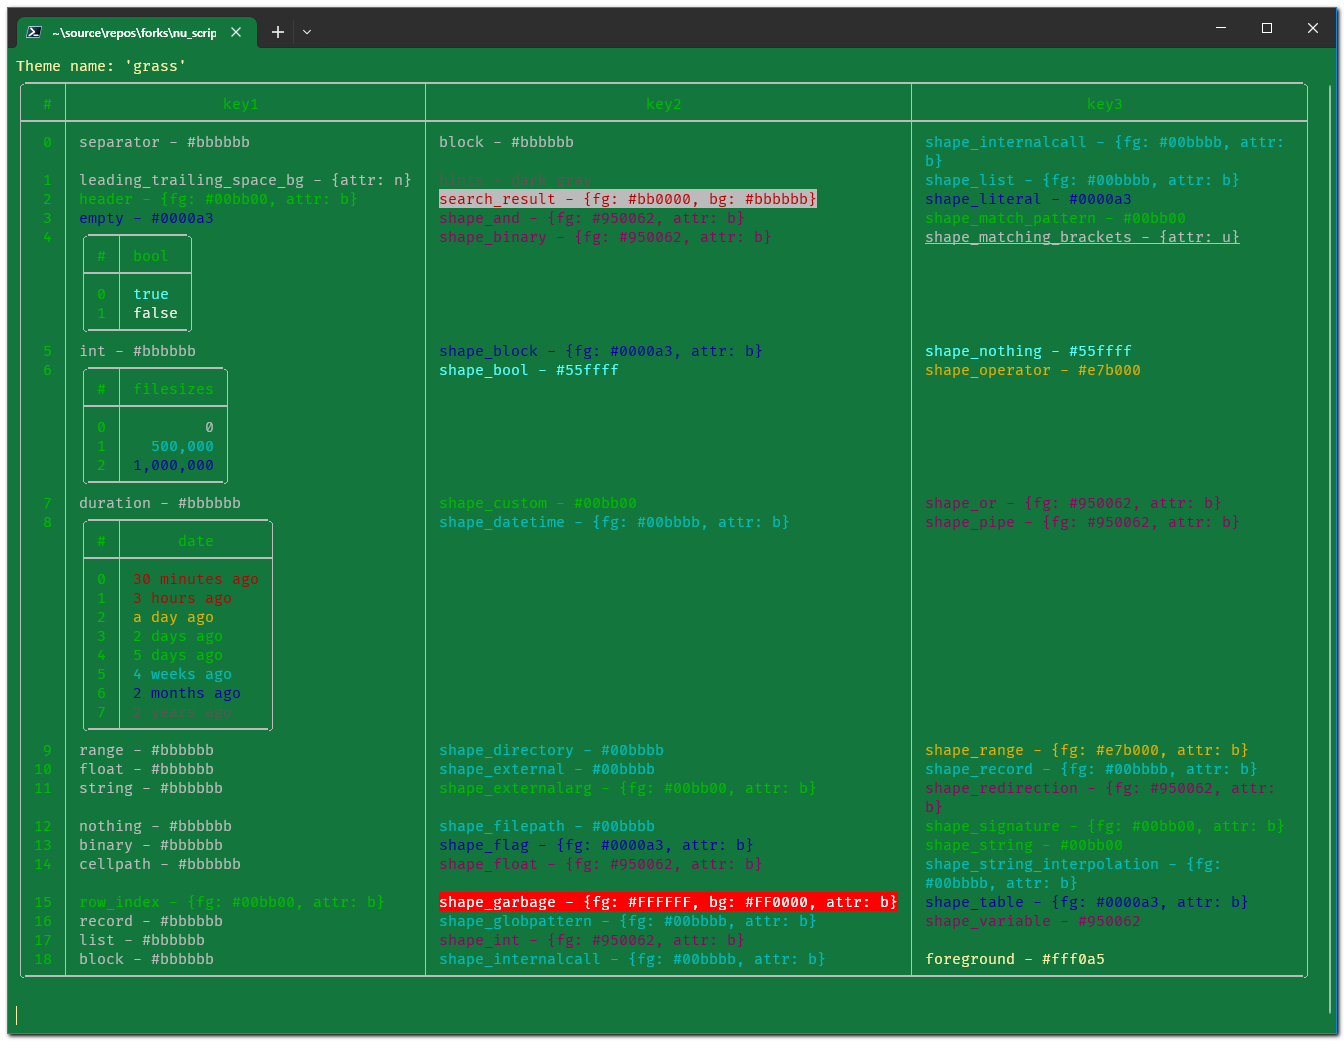Select the ~\source\repos\forks\nu_scrip tab
This screenshot has width=1344, height=1041.
click(134, 32)
